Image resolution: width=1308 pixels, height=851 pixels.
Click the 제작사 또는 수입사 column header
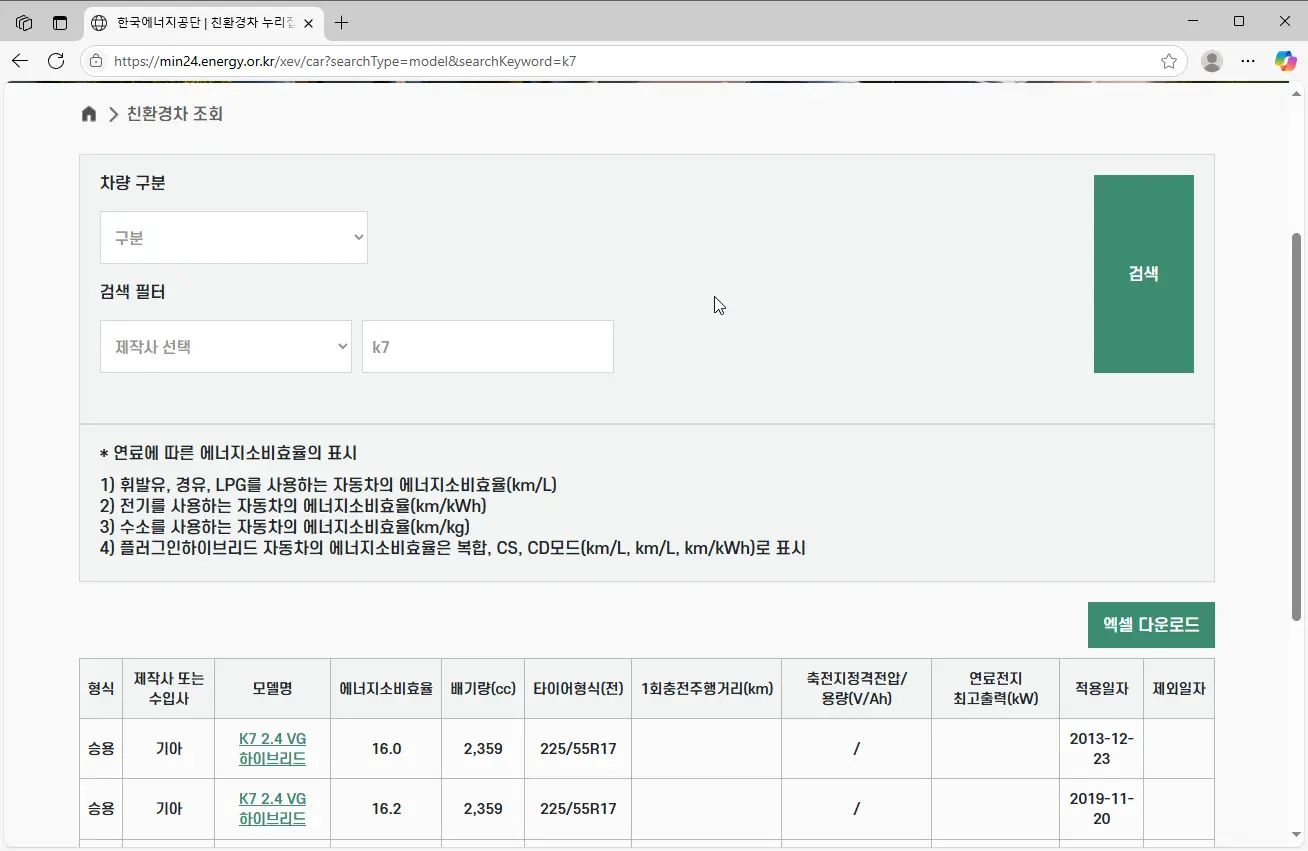[x=168, y=689]
